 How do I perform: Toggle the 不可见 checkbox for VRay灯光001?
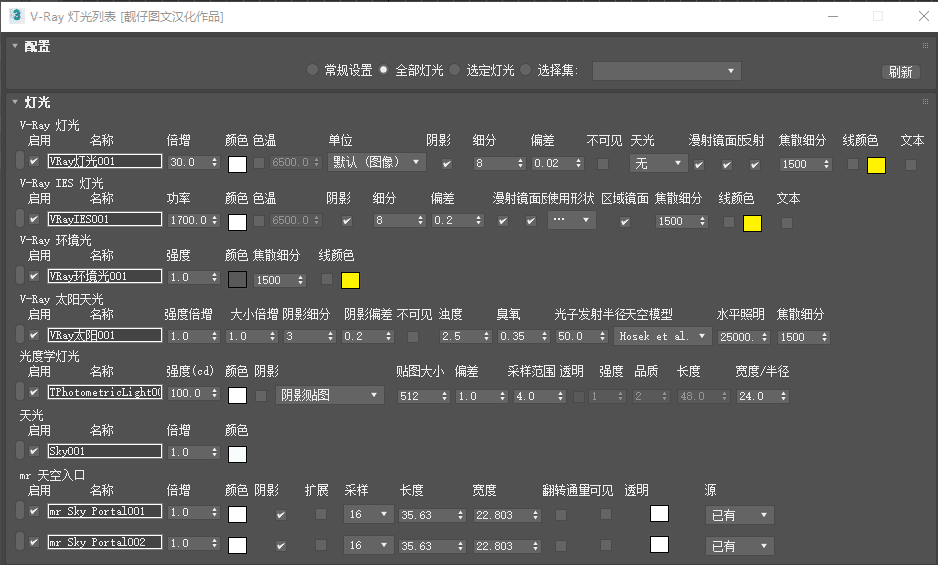(x=603, y=163)
